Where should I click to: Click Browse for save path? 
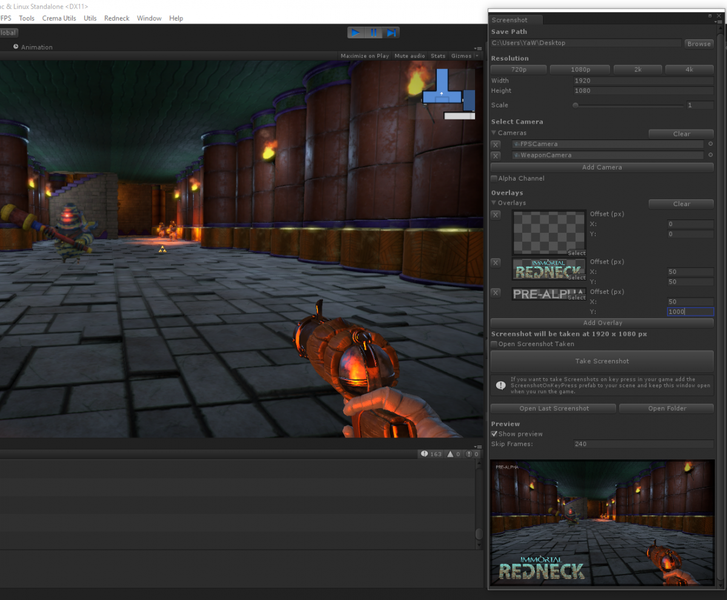click(x=699, y=44)
